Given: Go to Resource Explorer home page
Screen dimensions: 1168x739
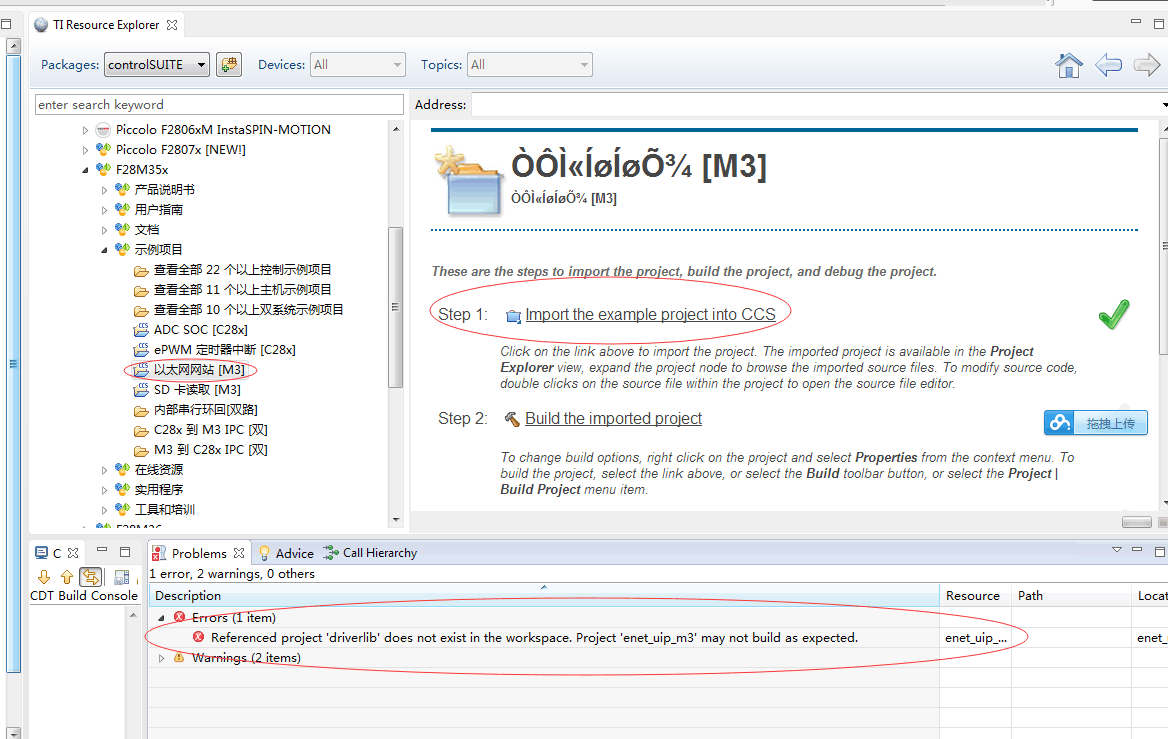Looking at the screenshot, I should coord(1069,66).
